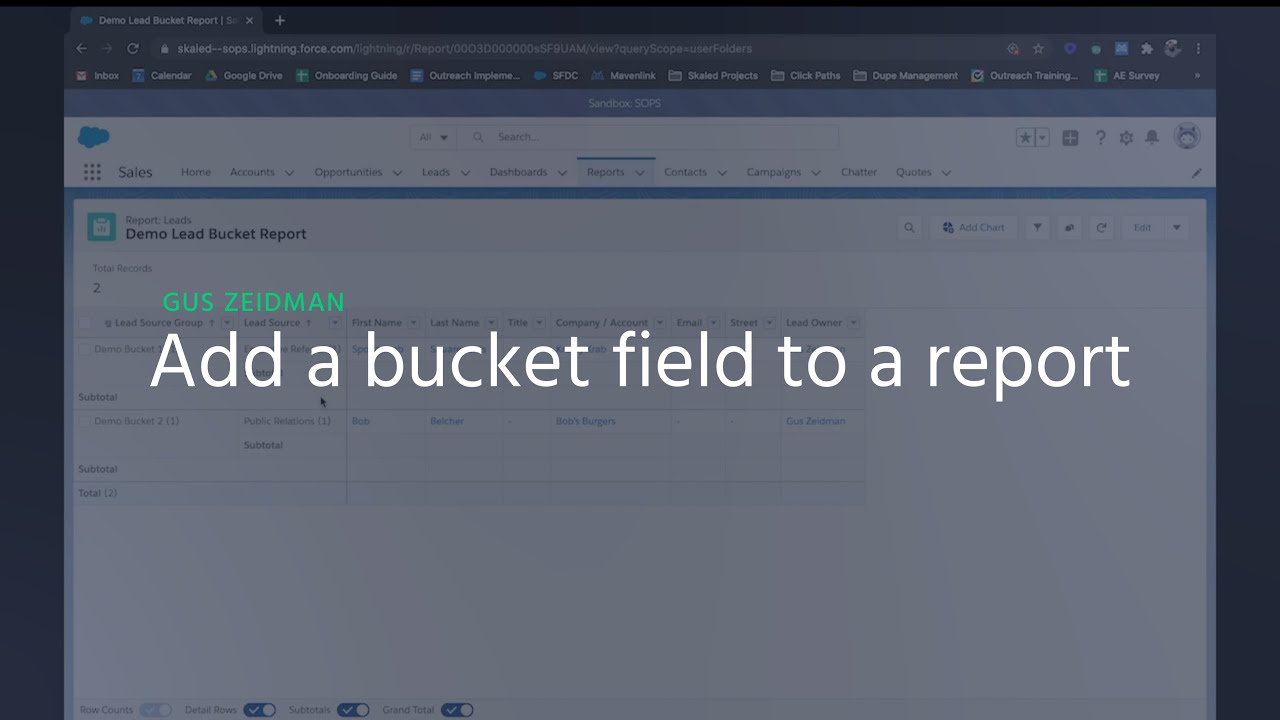Open the Chatter tab

click(x=858, y=172)
